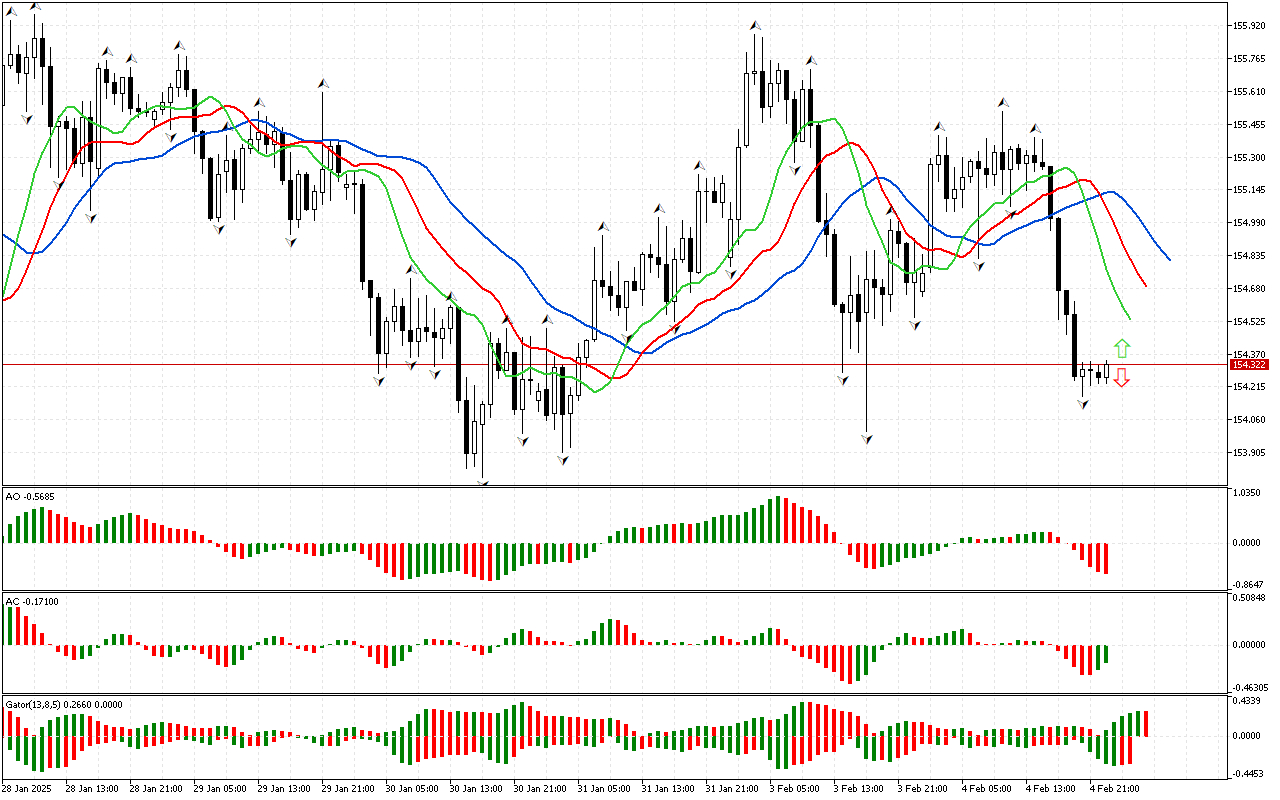Click the 154.525 price scale label
The width and height of the screenshot is (1280, 800).
pyautogui.click(x=1249, y=322)
